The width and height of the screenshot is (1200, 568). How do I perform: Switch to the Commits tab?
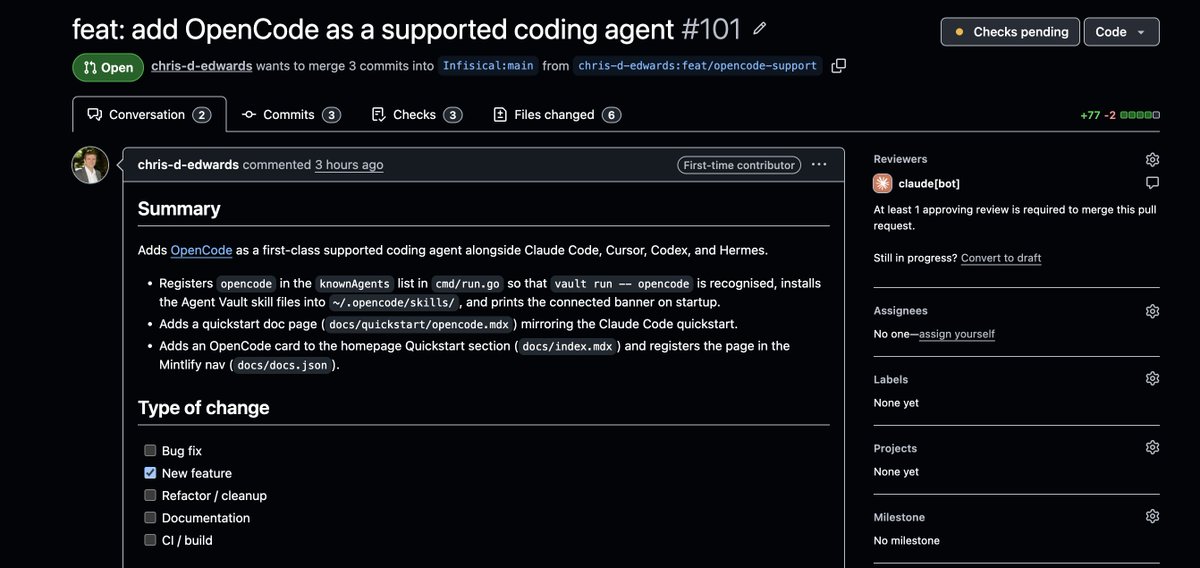tap(291, 115)
